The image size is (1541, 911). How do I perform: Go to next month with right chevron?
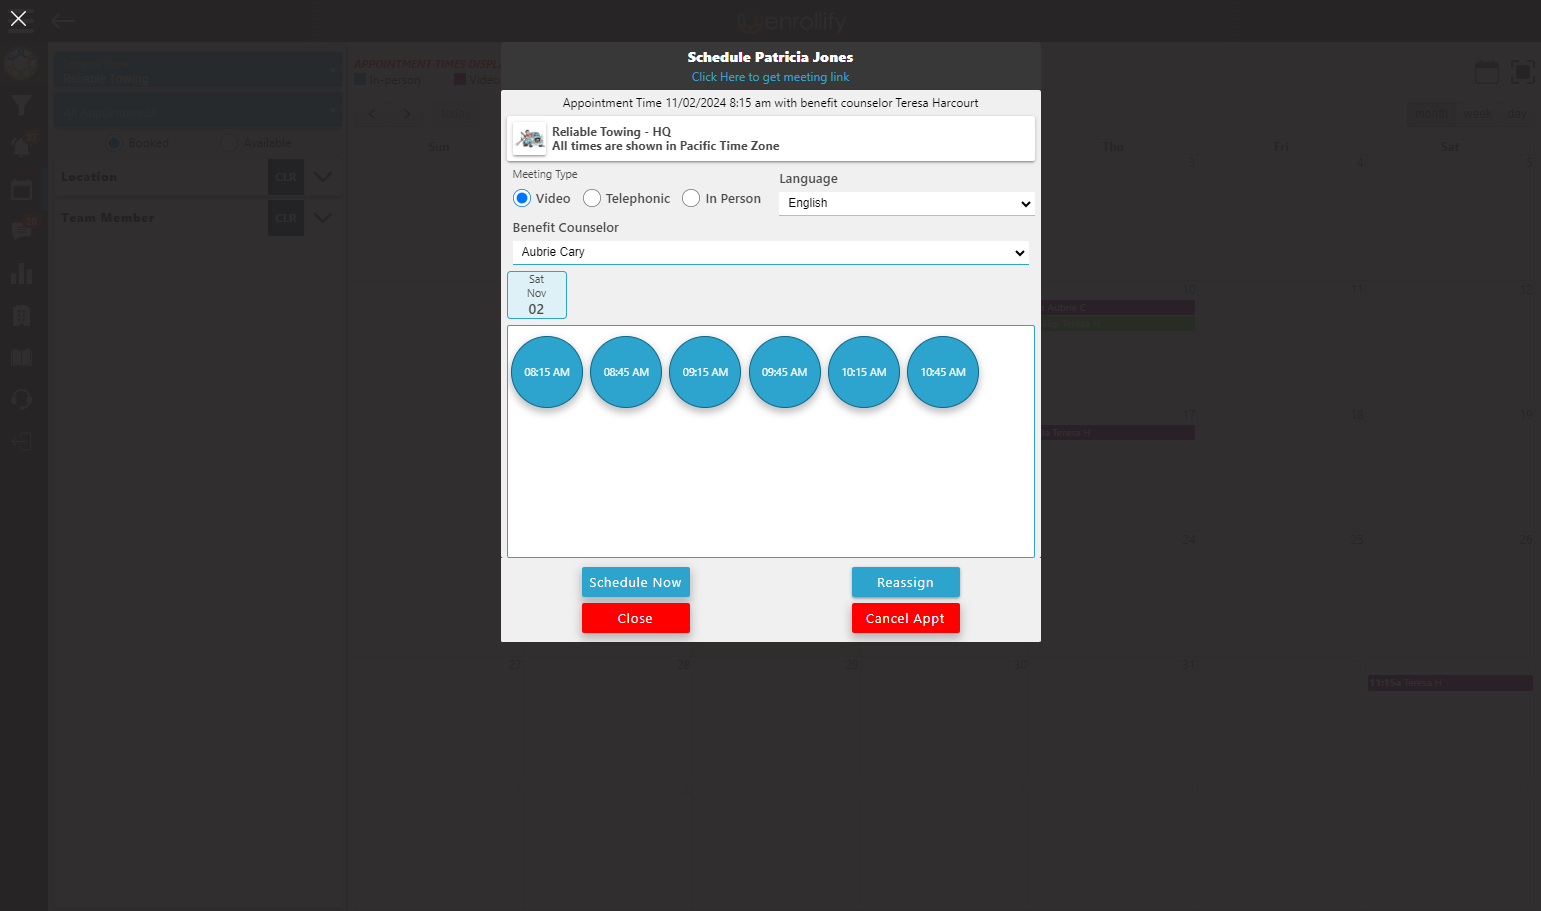(x=407, y=114)
